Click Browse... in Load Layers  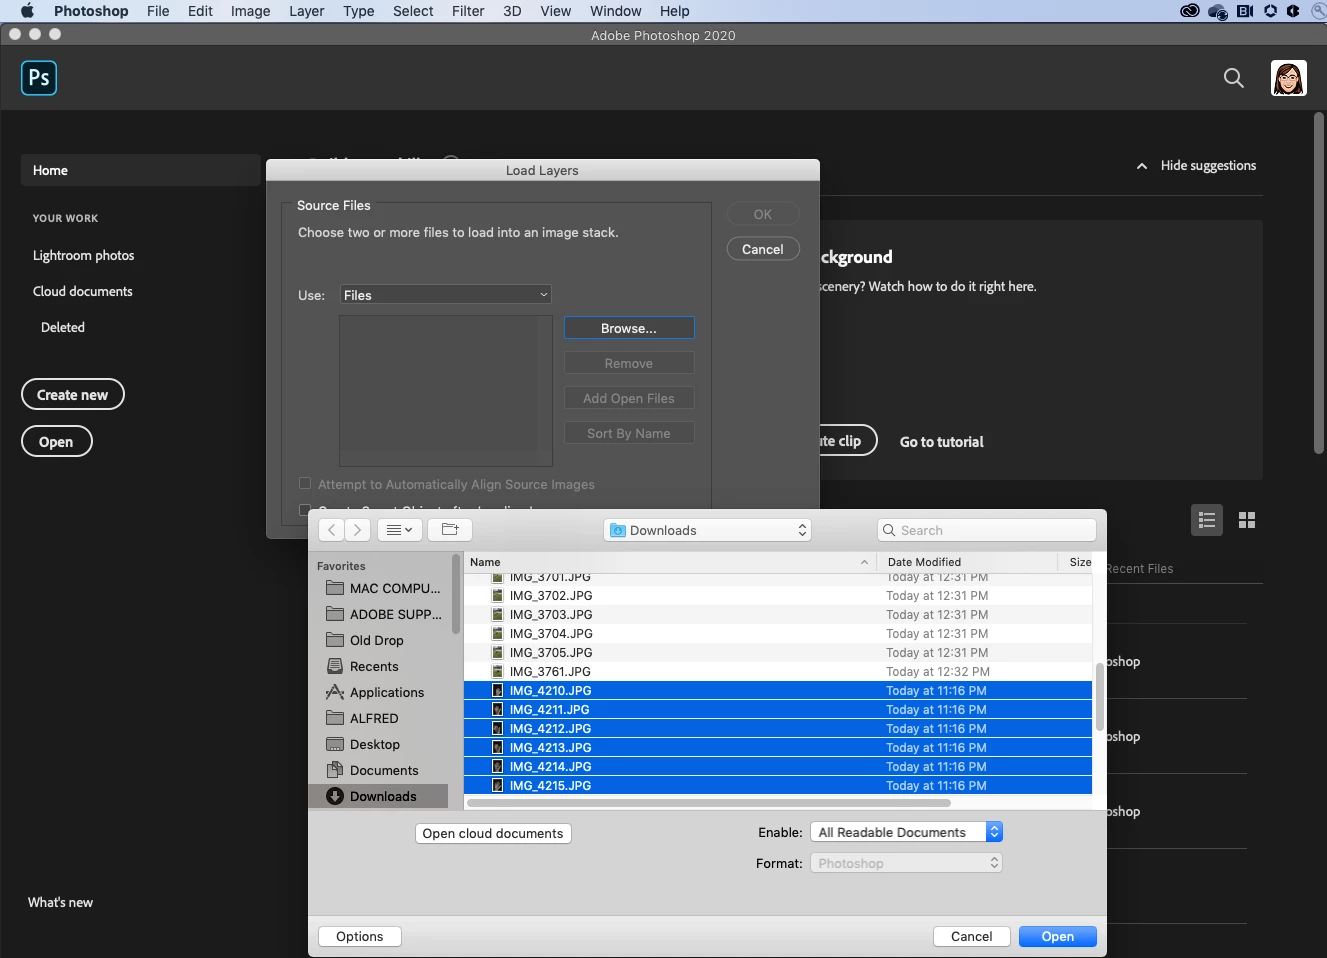pos(629,328)
